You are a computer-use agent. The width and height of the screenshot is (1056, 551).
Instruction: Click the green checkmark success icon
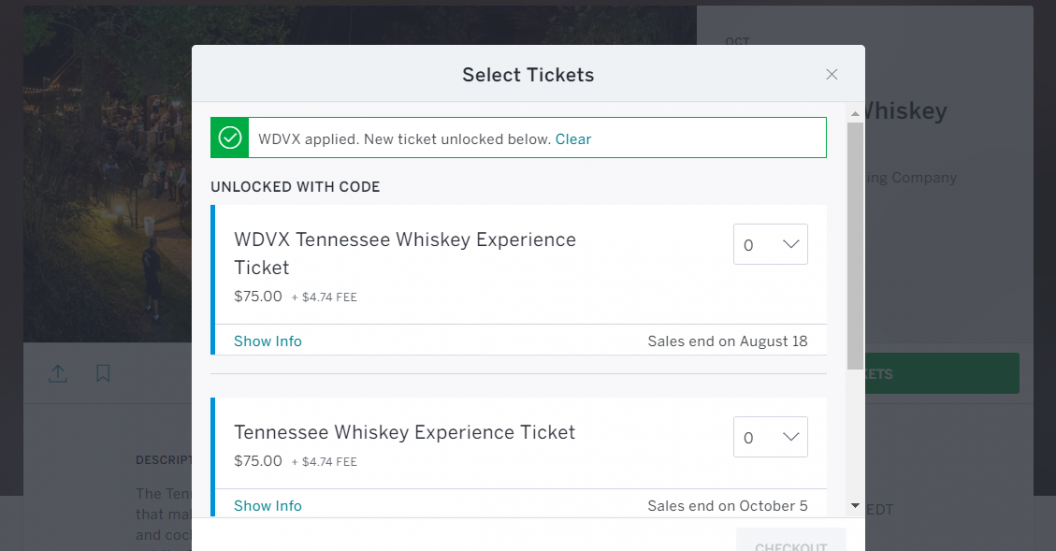click(x=230, y=138)
